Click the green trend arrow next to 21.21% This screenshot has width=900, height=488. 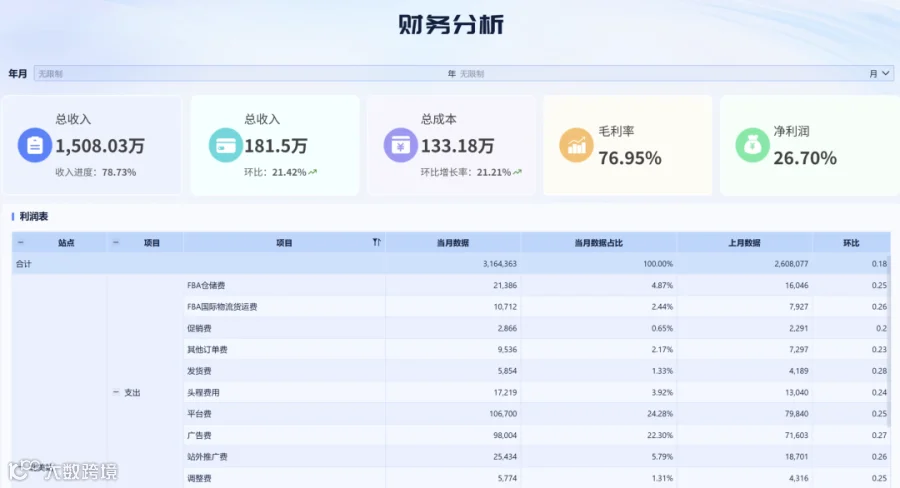(x=517, y=172)
